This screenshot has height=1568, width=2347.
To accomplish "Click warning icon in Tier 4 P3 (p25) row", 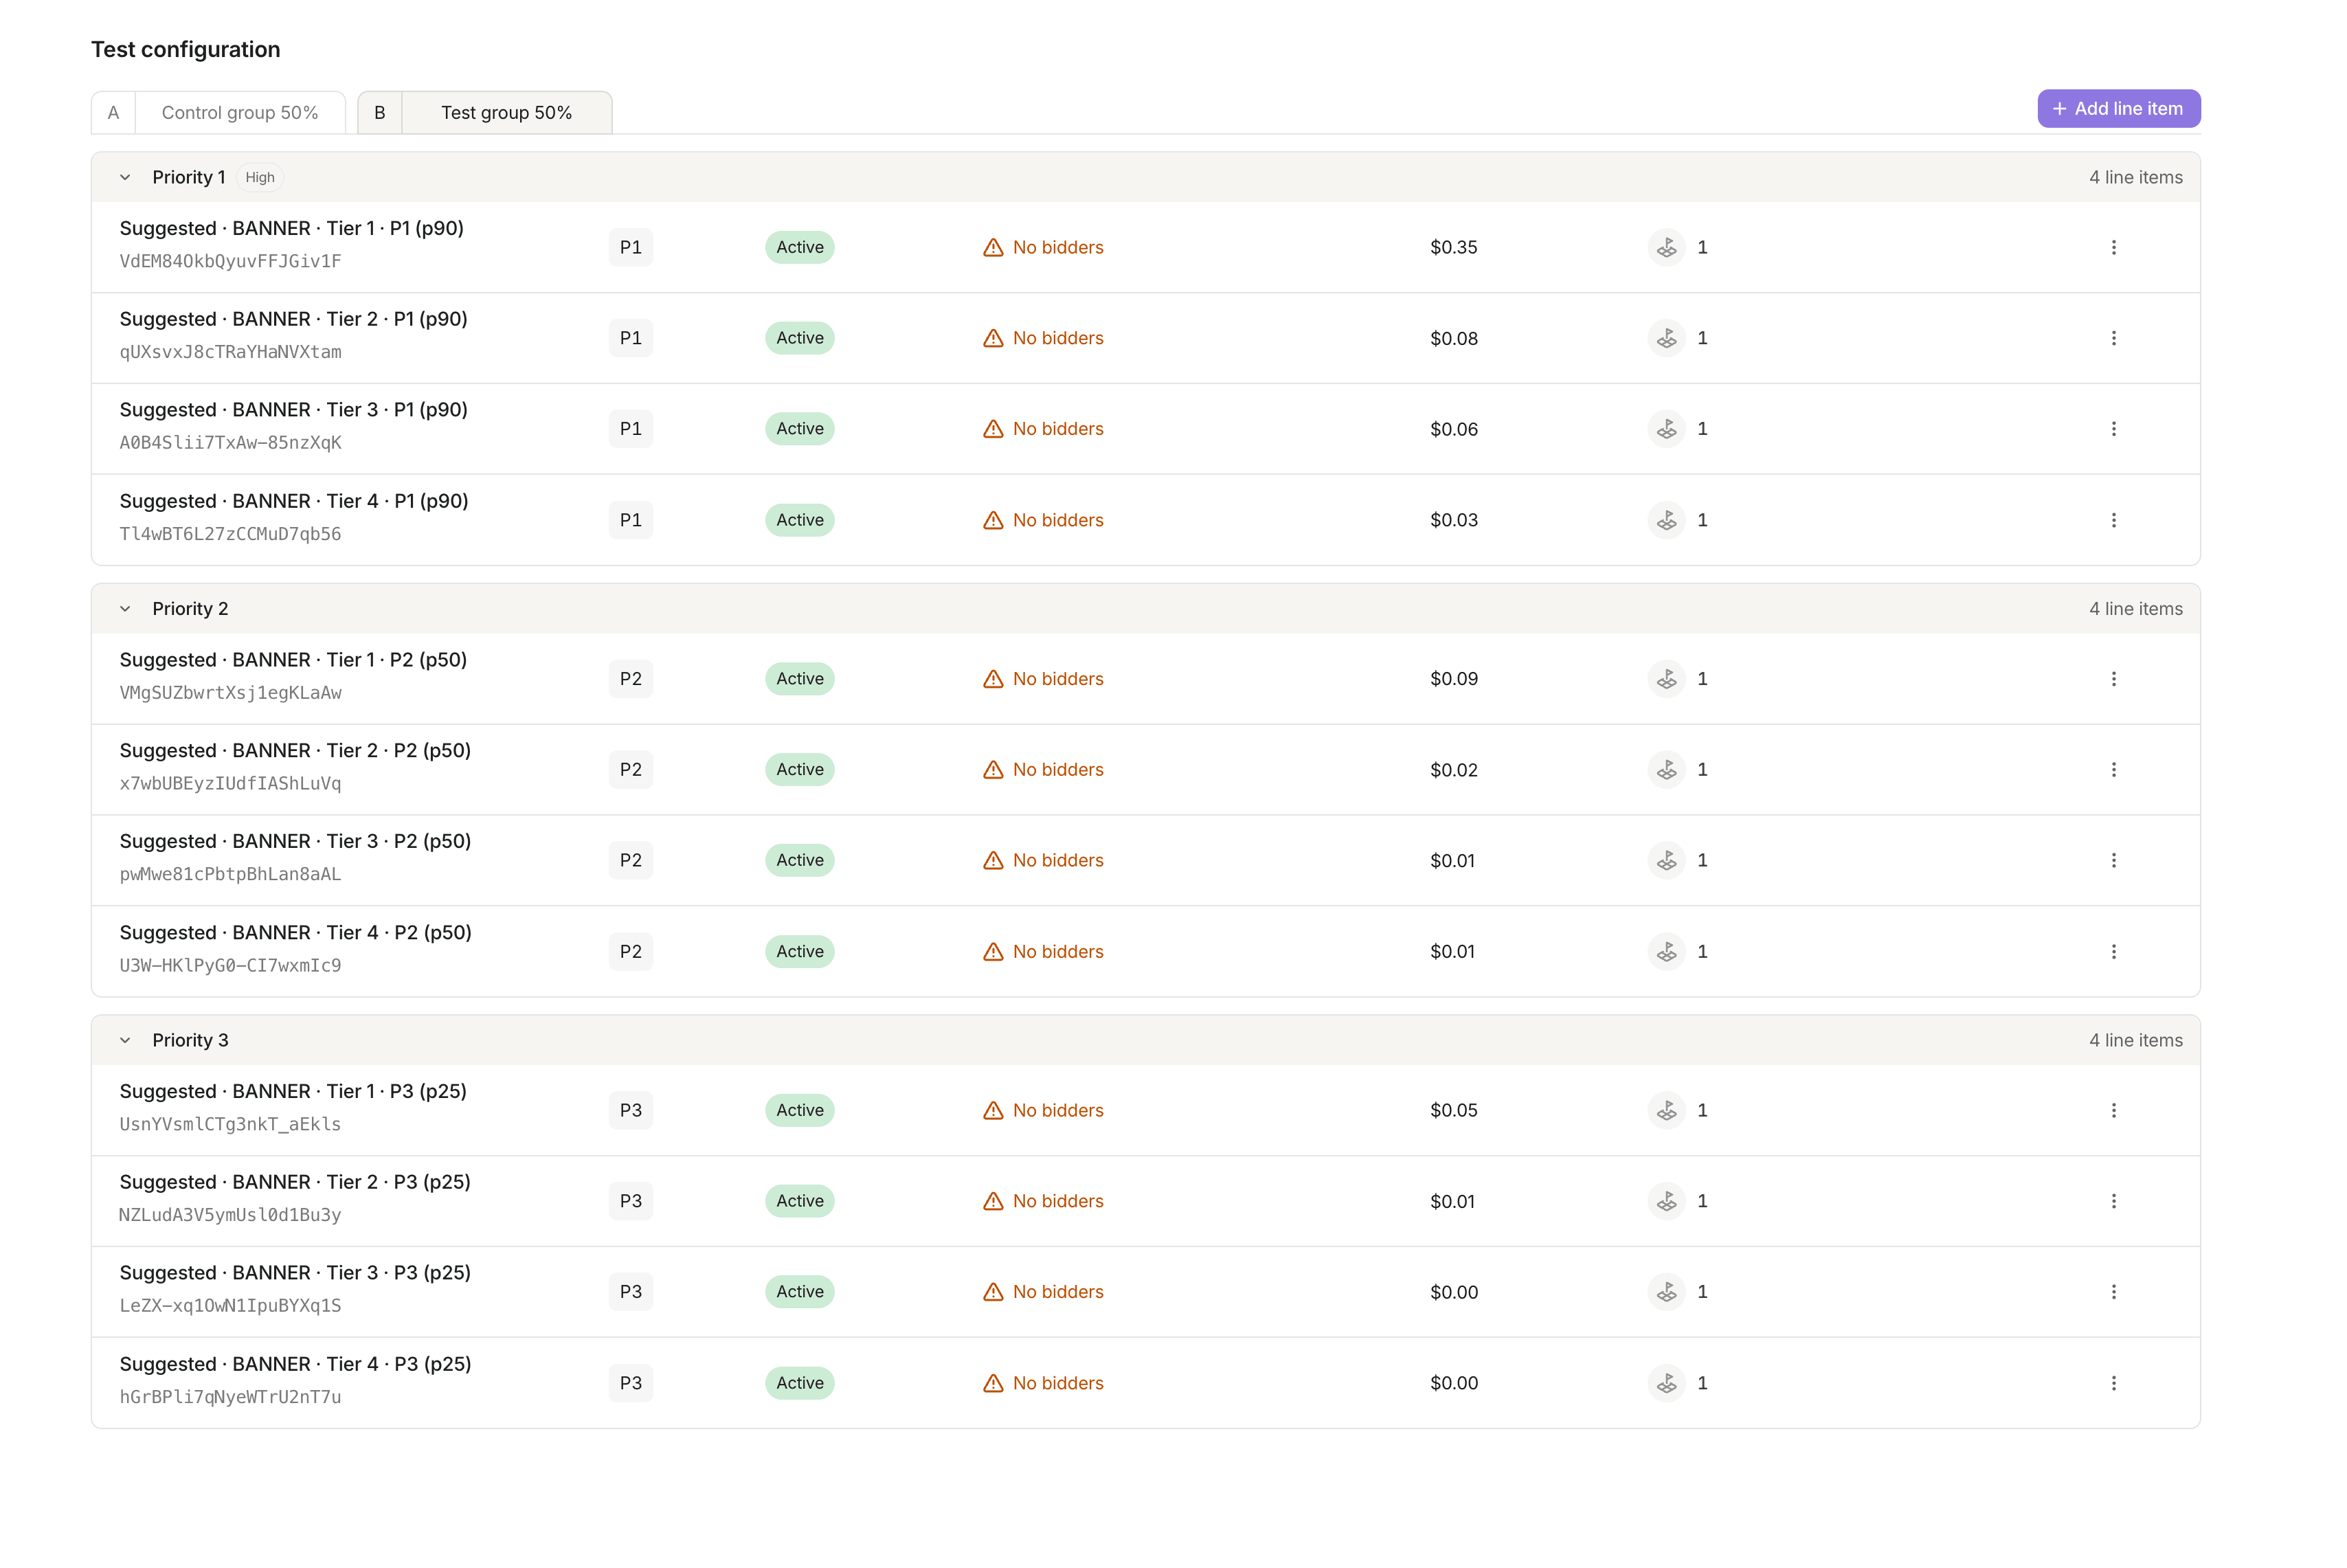I will 993,1383.
